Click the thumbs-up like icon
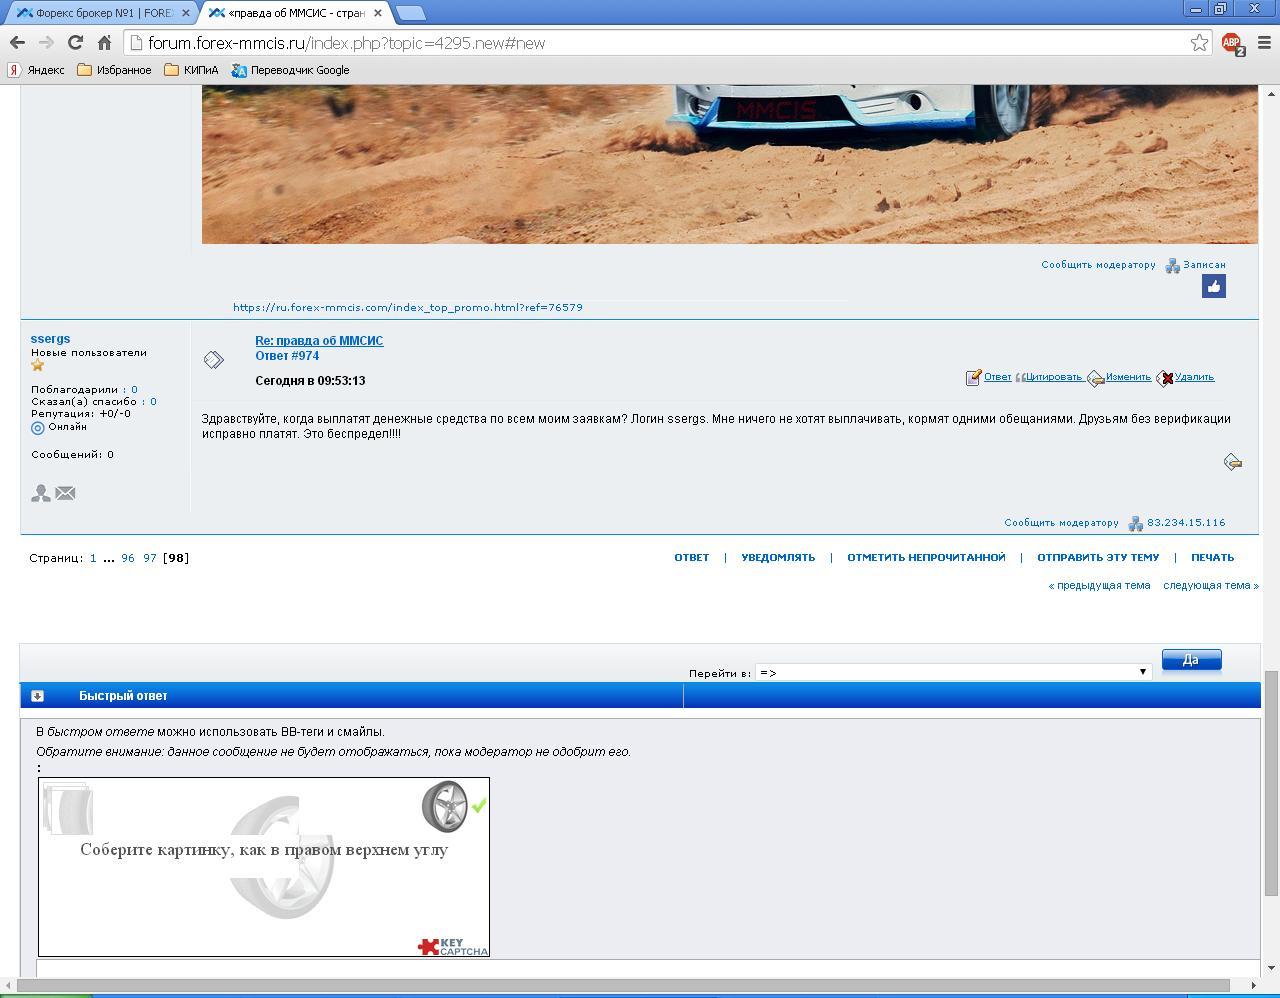Viewport: 1280px width, 998px height. click(1213, 287)
